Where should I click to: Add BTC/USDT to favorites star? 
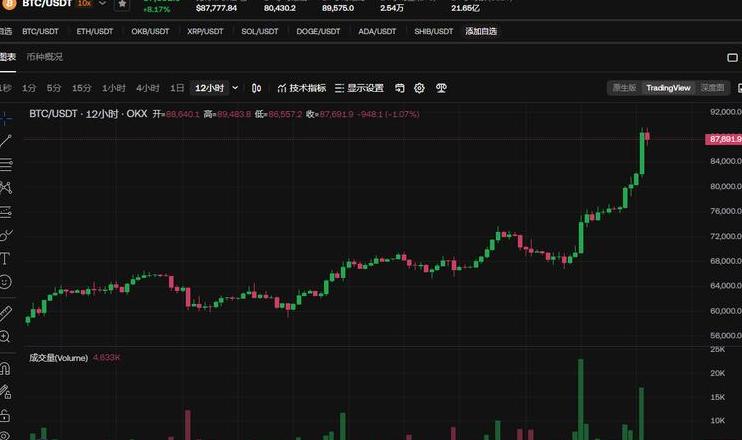122,4
